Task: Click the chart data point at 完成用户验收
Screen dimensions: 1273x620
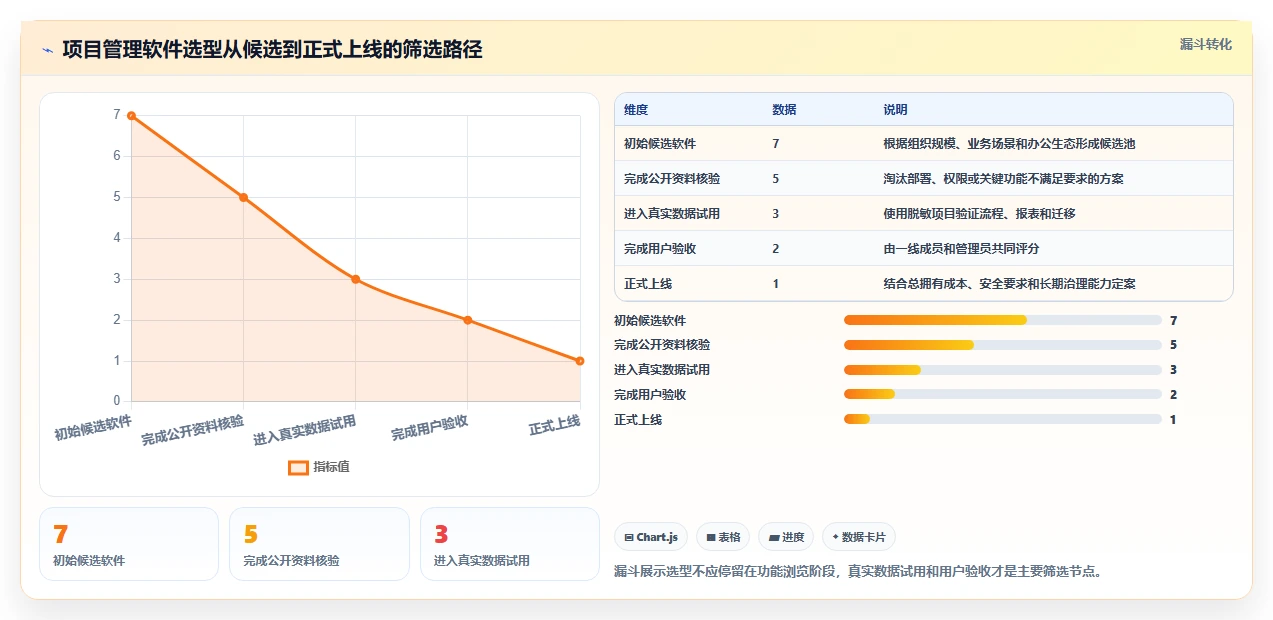Action: 467,320
